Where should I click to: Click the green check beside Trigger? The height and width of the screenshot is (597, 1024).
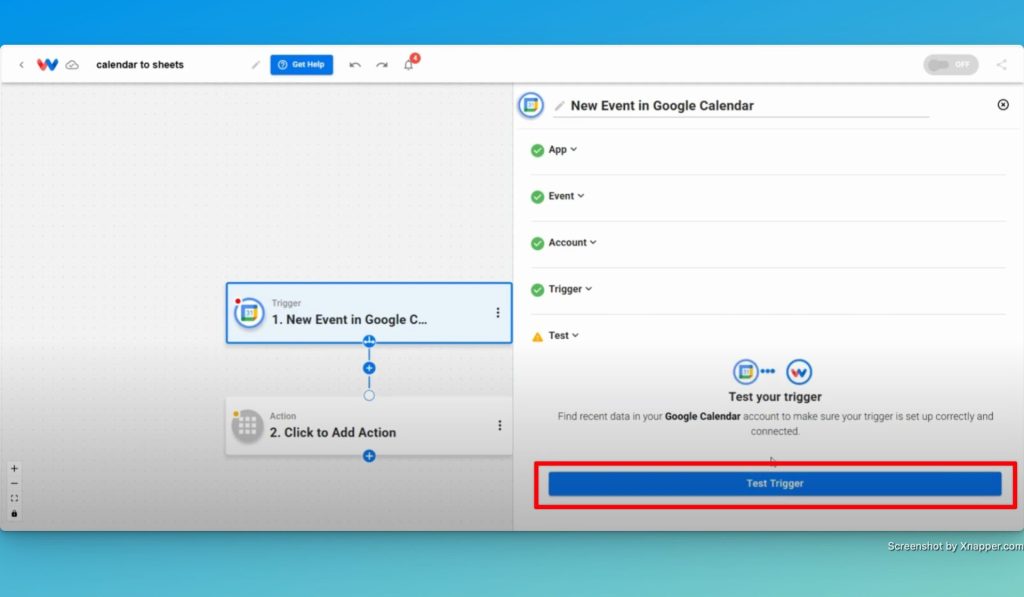(537, 289)
